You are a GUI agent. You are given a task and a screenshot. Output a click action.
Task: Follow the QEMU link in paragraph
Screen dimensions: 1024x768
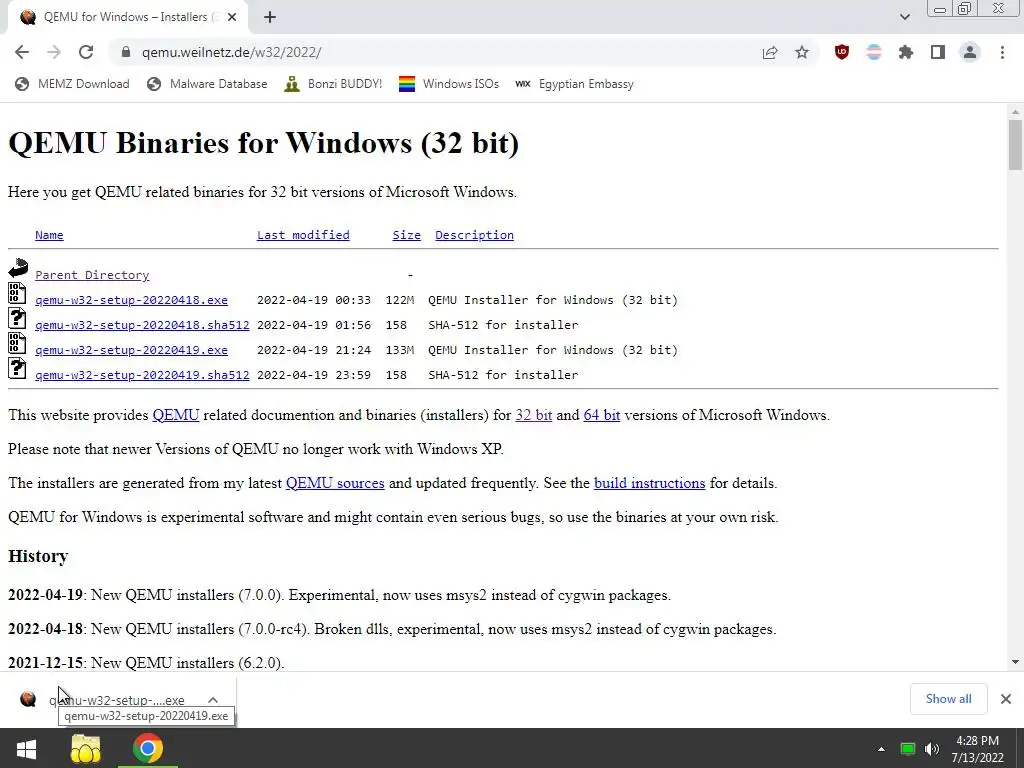tap(176, 415)
